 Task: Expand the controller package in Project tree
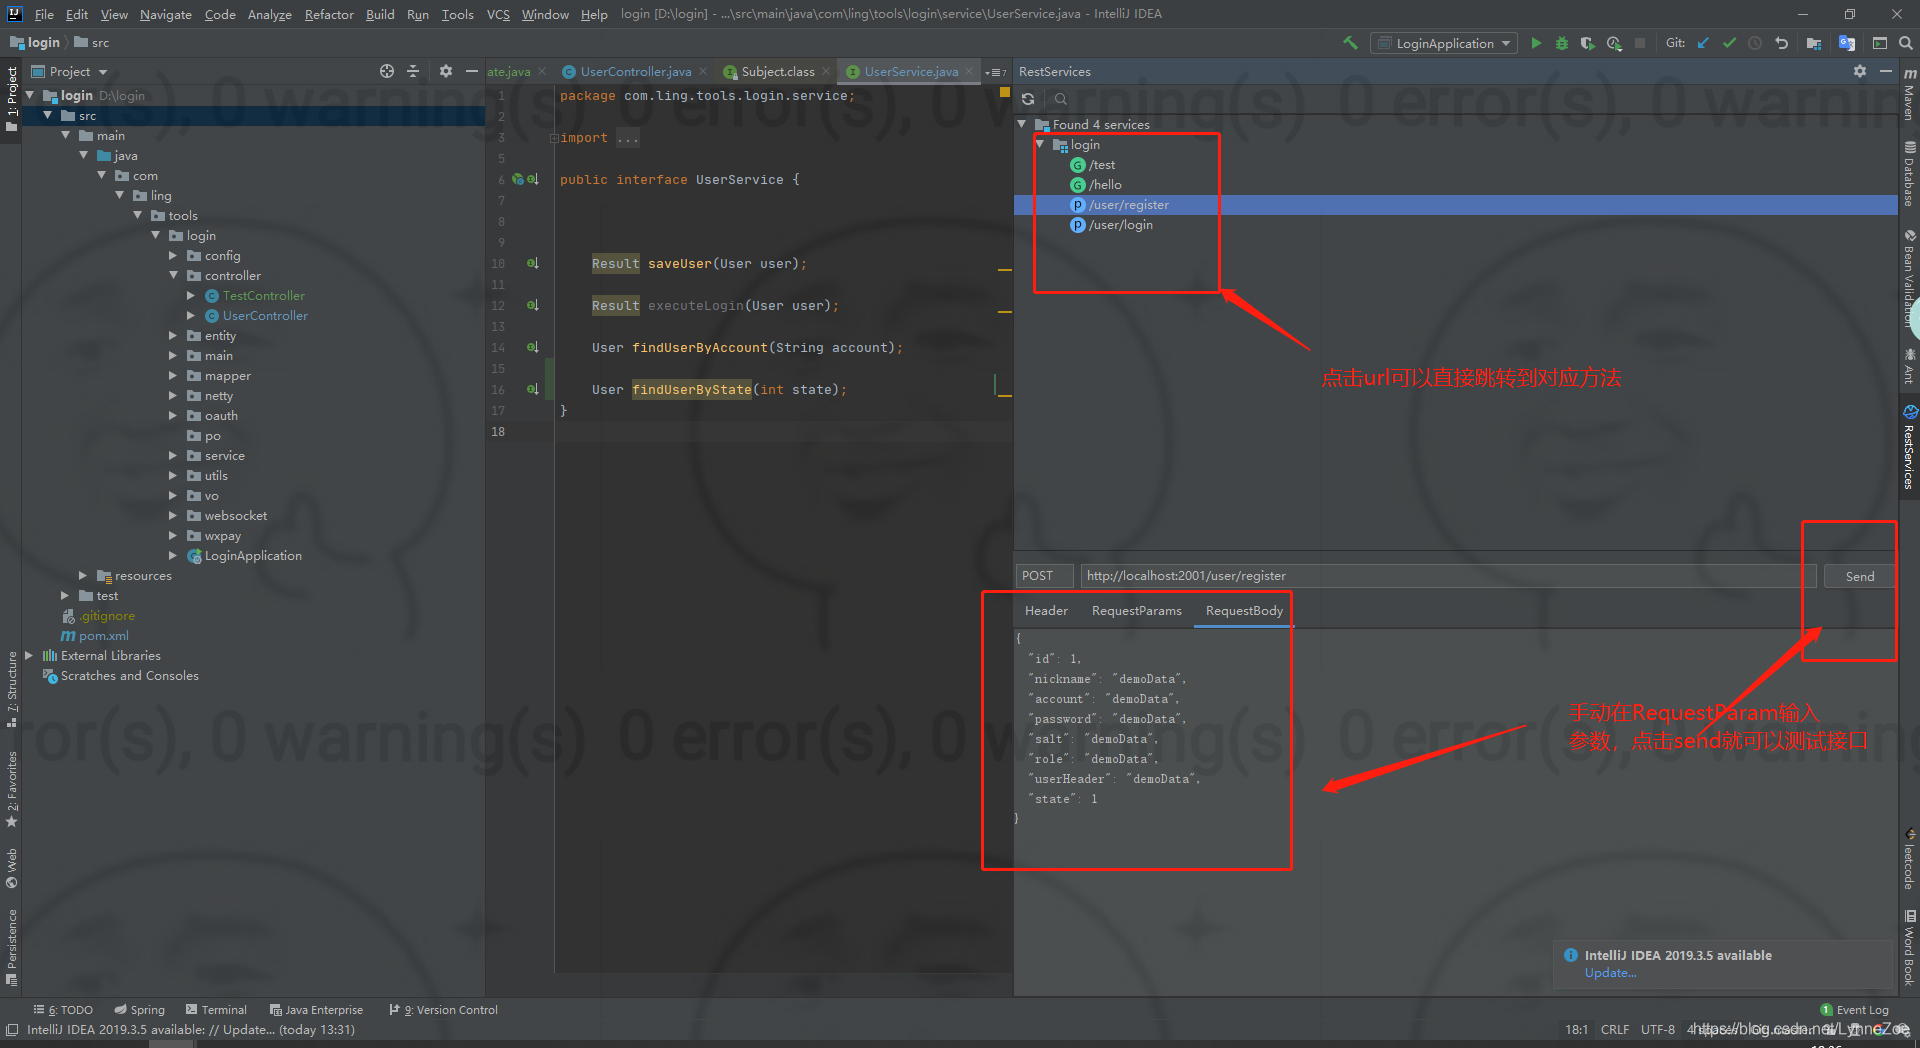[x=174, y=275]
